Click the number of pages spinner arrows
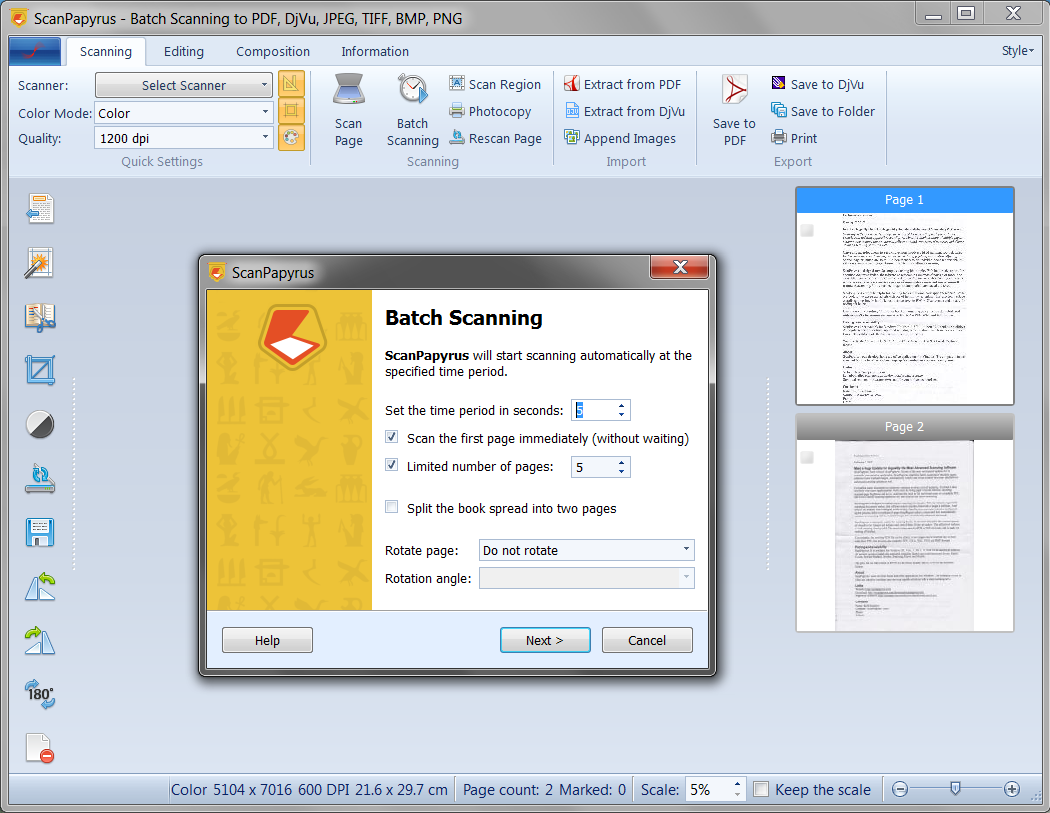 [x=621, y=467]
